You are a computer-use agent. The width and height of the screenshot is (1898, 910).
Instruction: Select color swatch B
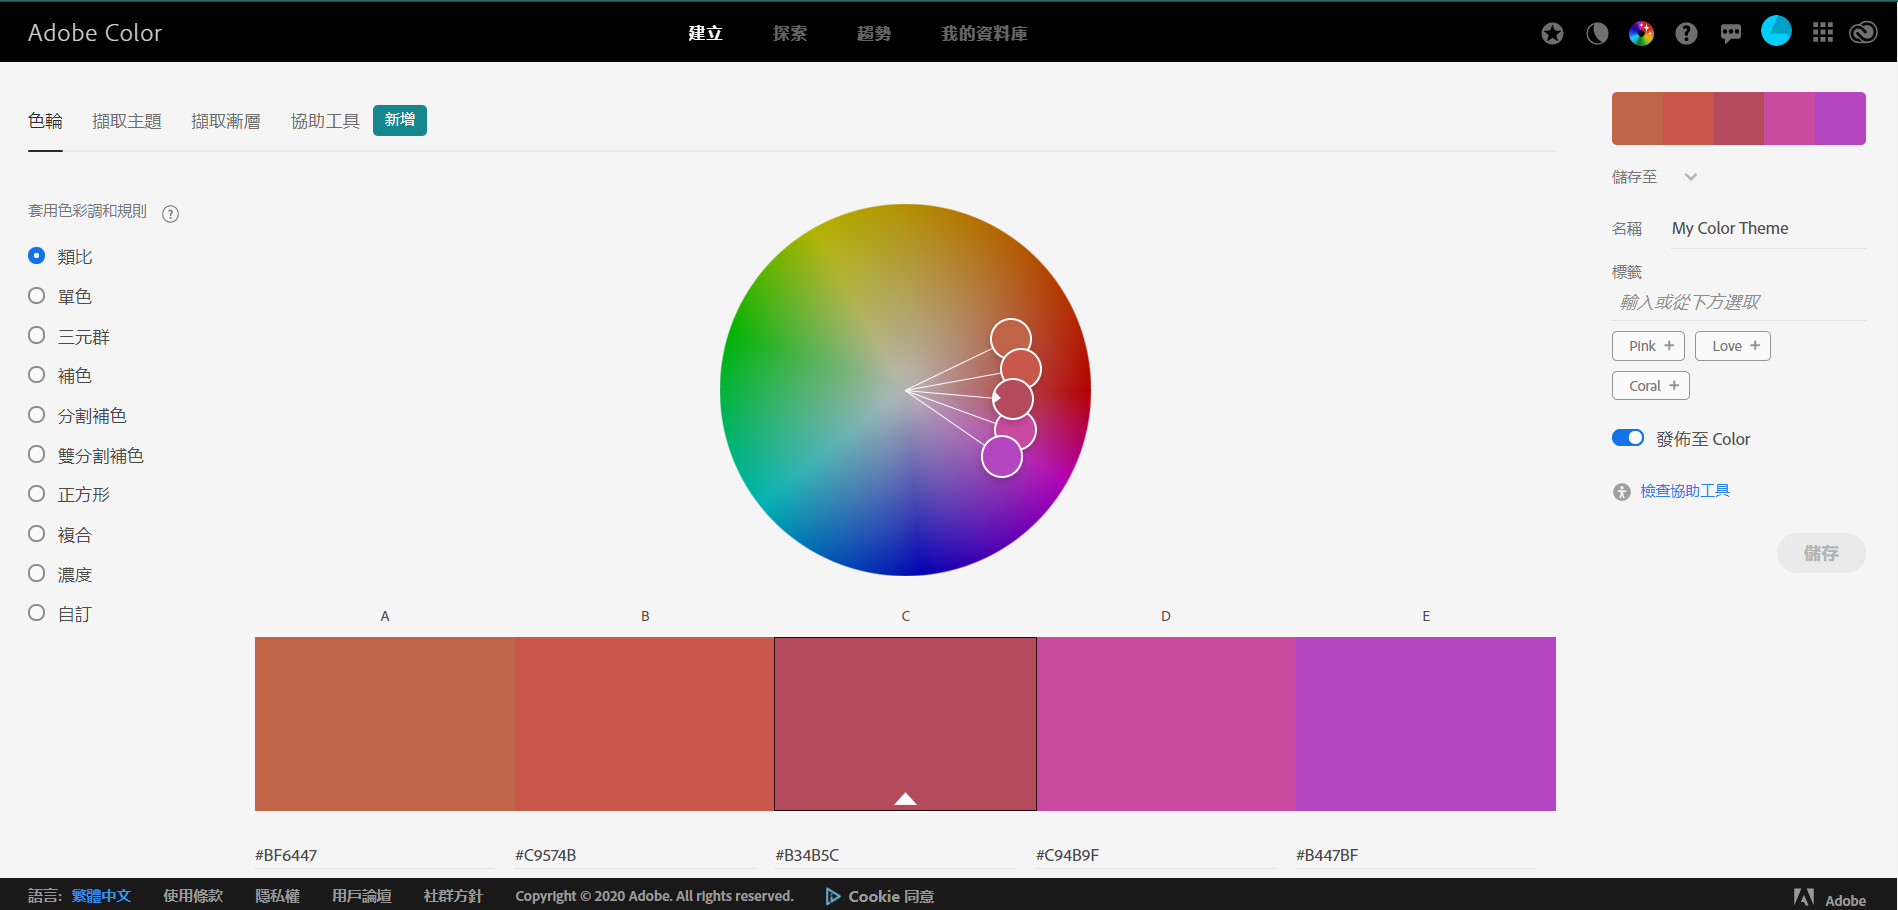point(645,724)
